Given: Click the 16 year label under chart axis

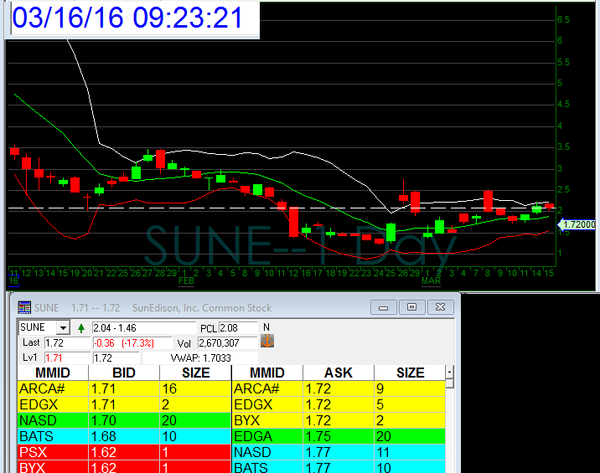Looking at the screenshot, I should tap(13, 281).
